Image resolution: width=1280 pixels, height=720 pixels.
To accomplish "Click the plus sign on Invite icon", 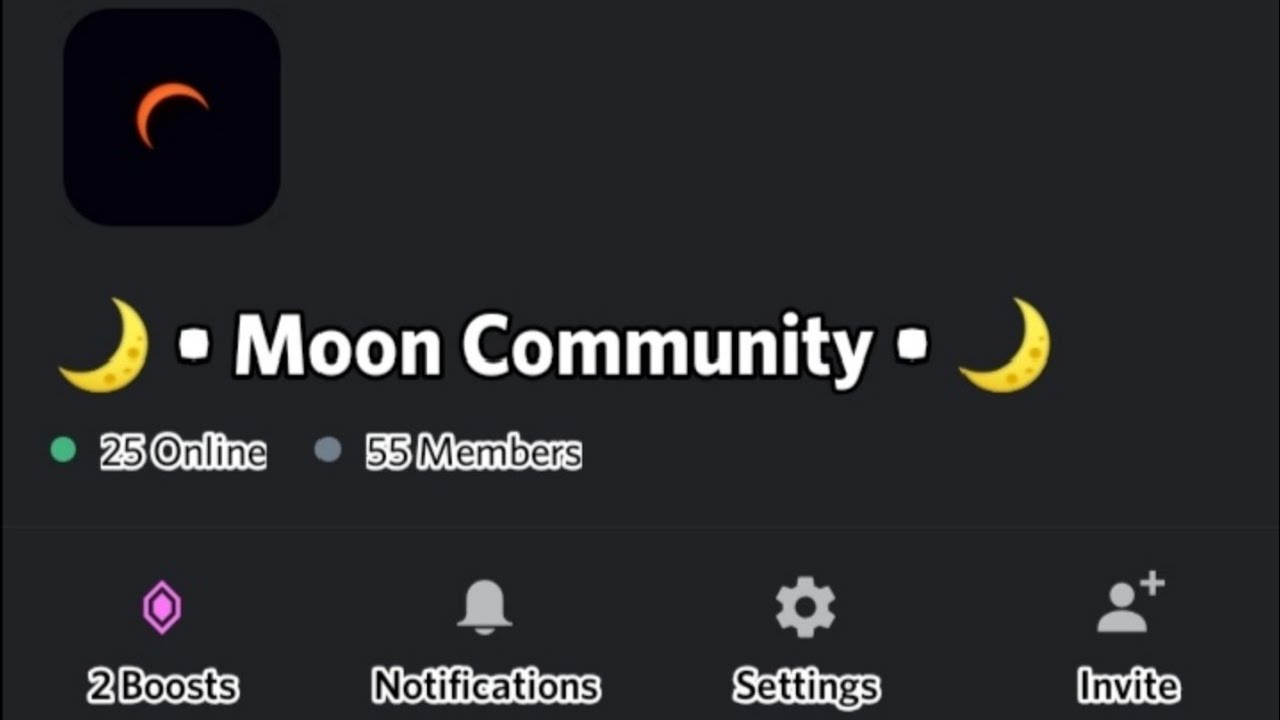I will pyautogui.click(x=1152, y=585).
